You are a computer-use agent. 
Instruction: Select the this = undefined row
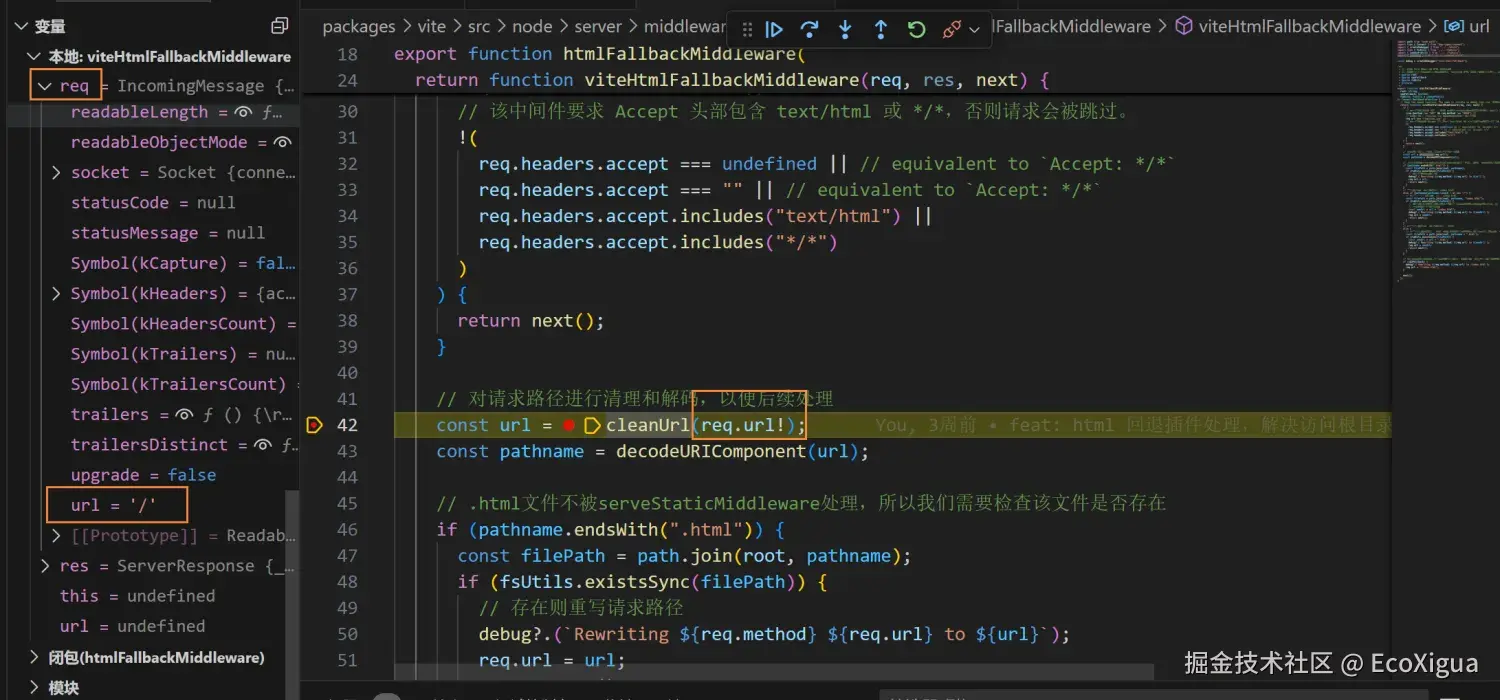(x=153, y=596)
